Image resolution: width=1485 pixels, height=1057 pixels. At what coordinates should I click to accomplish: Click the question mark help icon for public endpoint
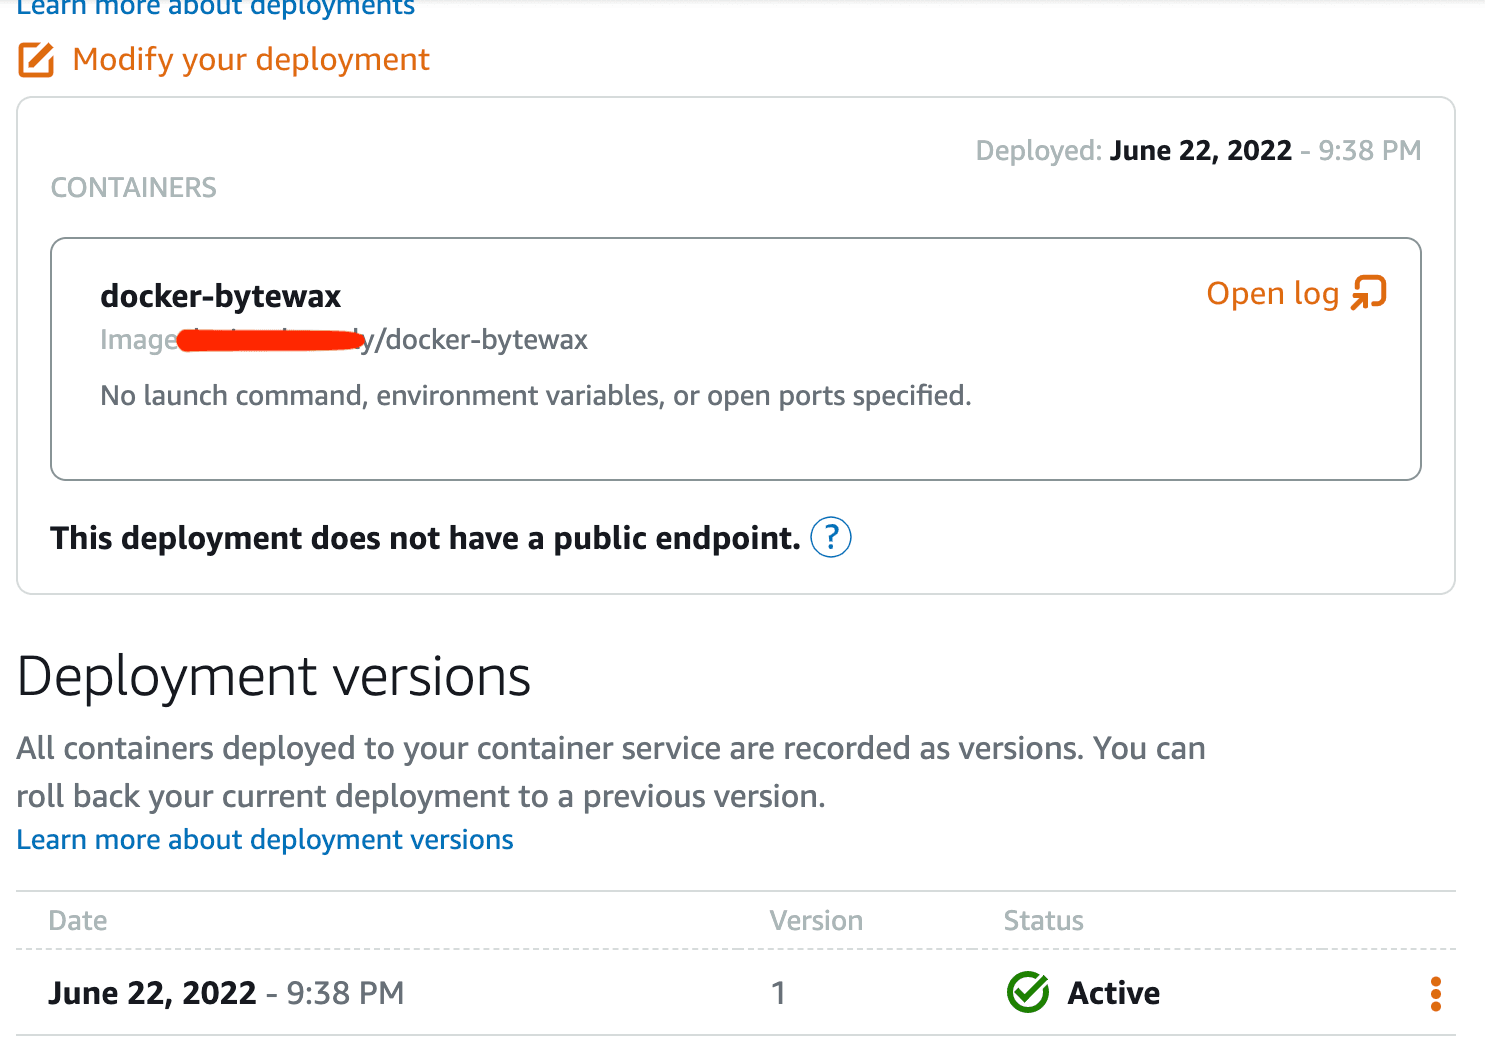(x=830, y=538)
